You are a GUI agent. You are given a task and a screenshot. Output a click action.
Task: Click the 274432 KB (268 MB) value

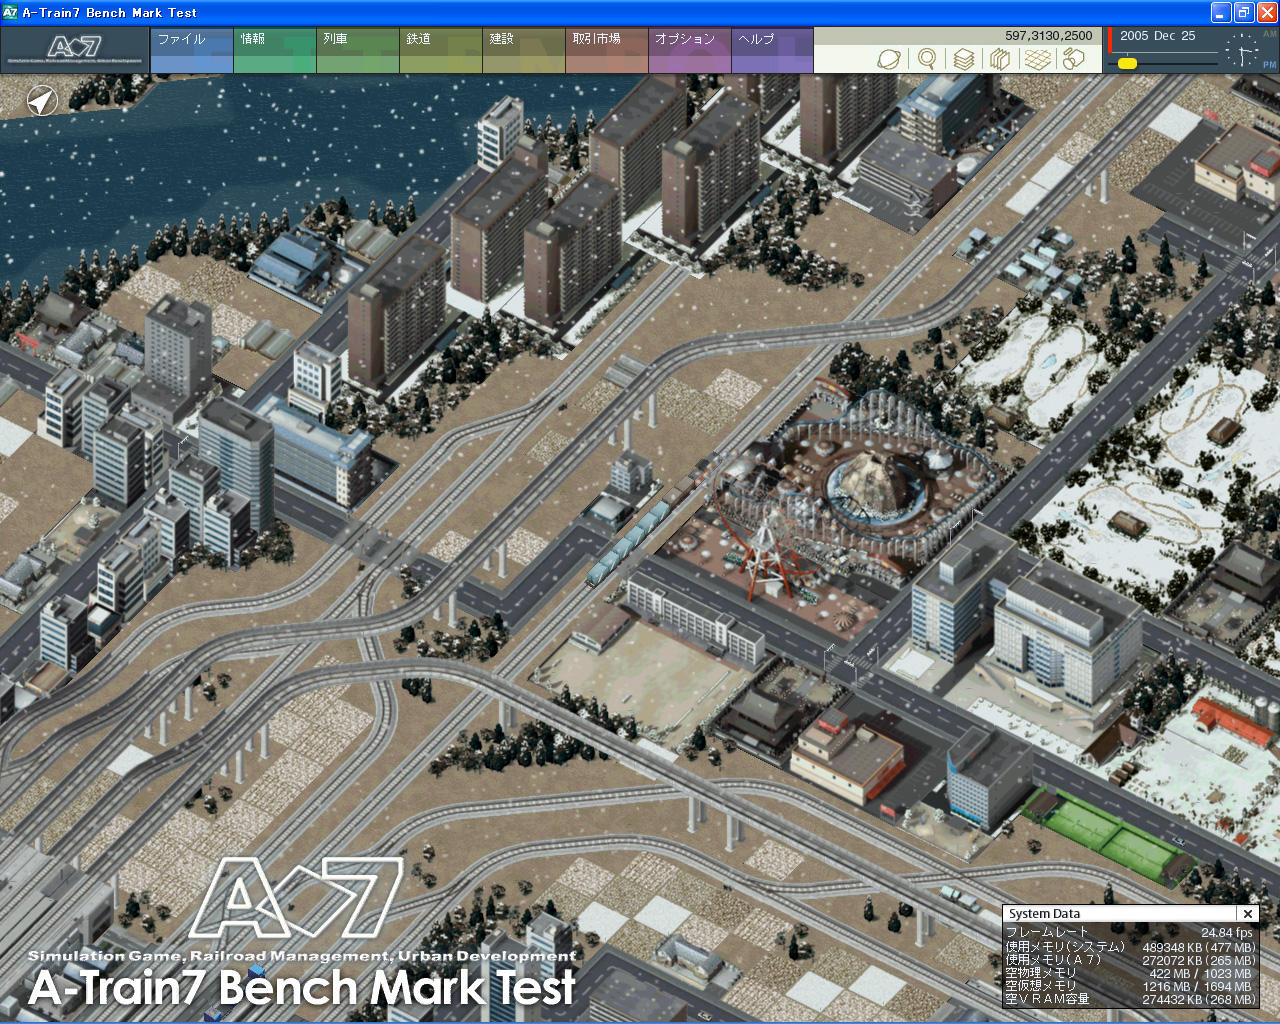click(x=1199, y=999)
